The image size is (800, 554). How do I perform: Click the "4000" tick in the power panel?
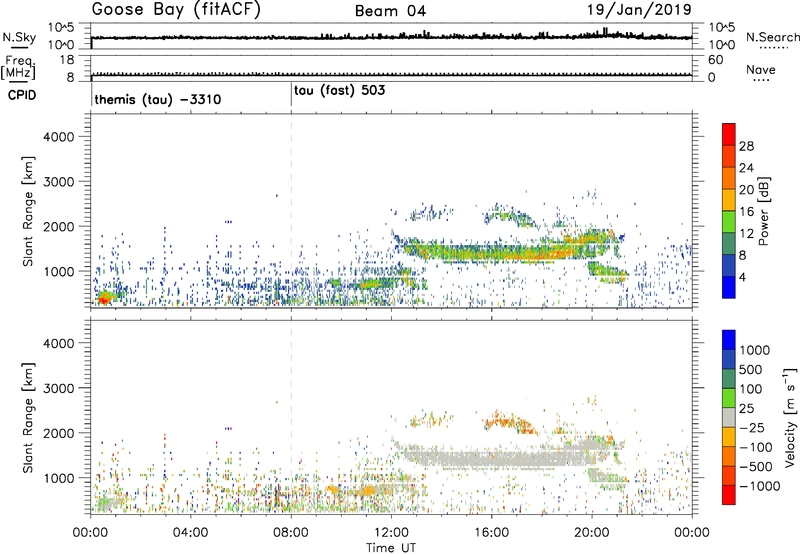pos(58,137)
